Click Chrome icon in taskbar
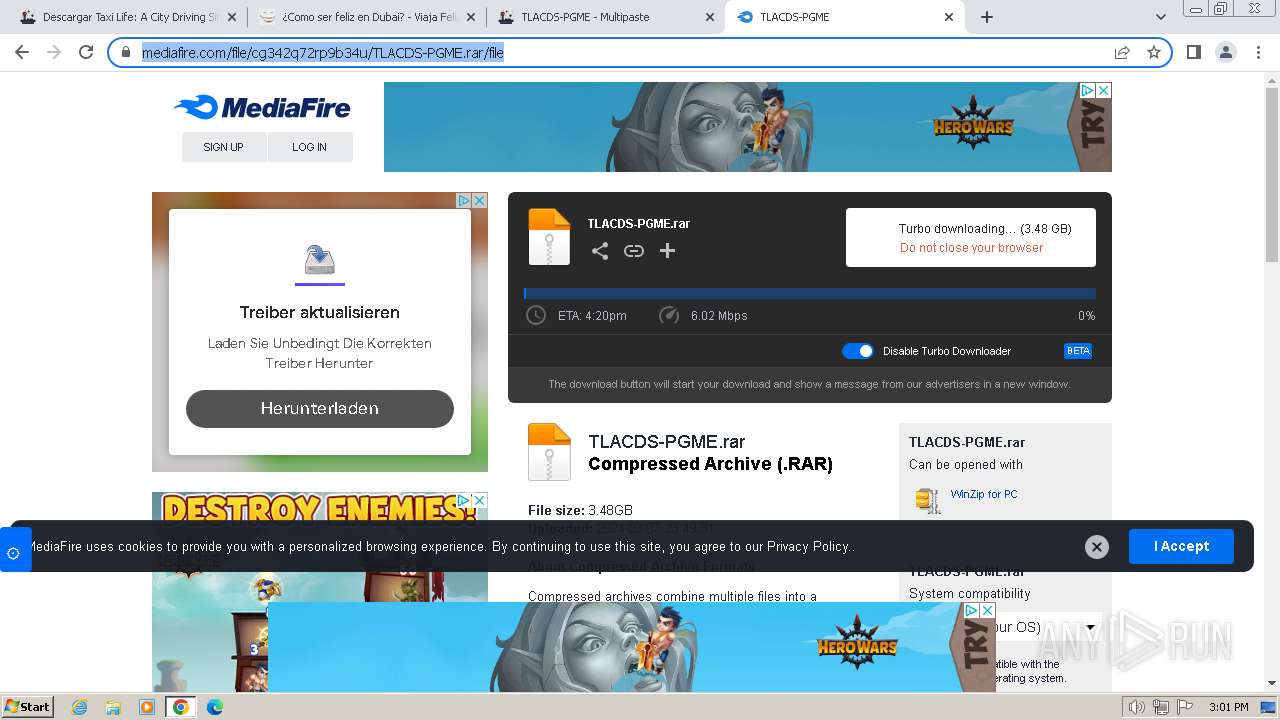Image resolution: width=1280 pixels, height=720 pixels. pyautogui.click(x=180, y=707)
